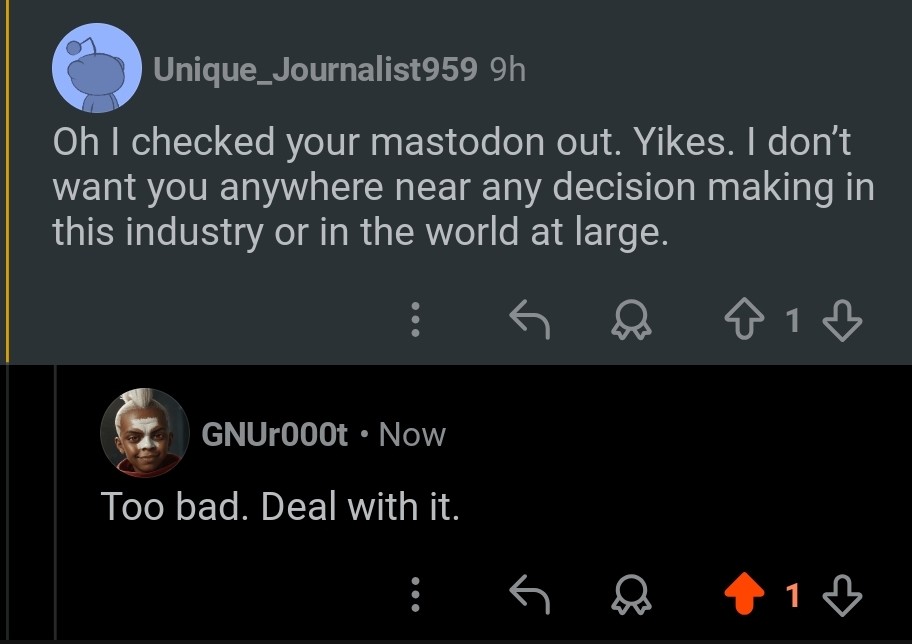
Task: Visit the GNUr000t username profile link
Action: (x=274, y=434)
